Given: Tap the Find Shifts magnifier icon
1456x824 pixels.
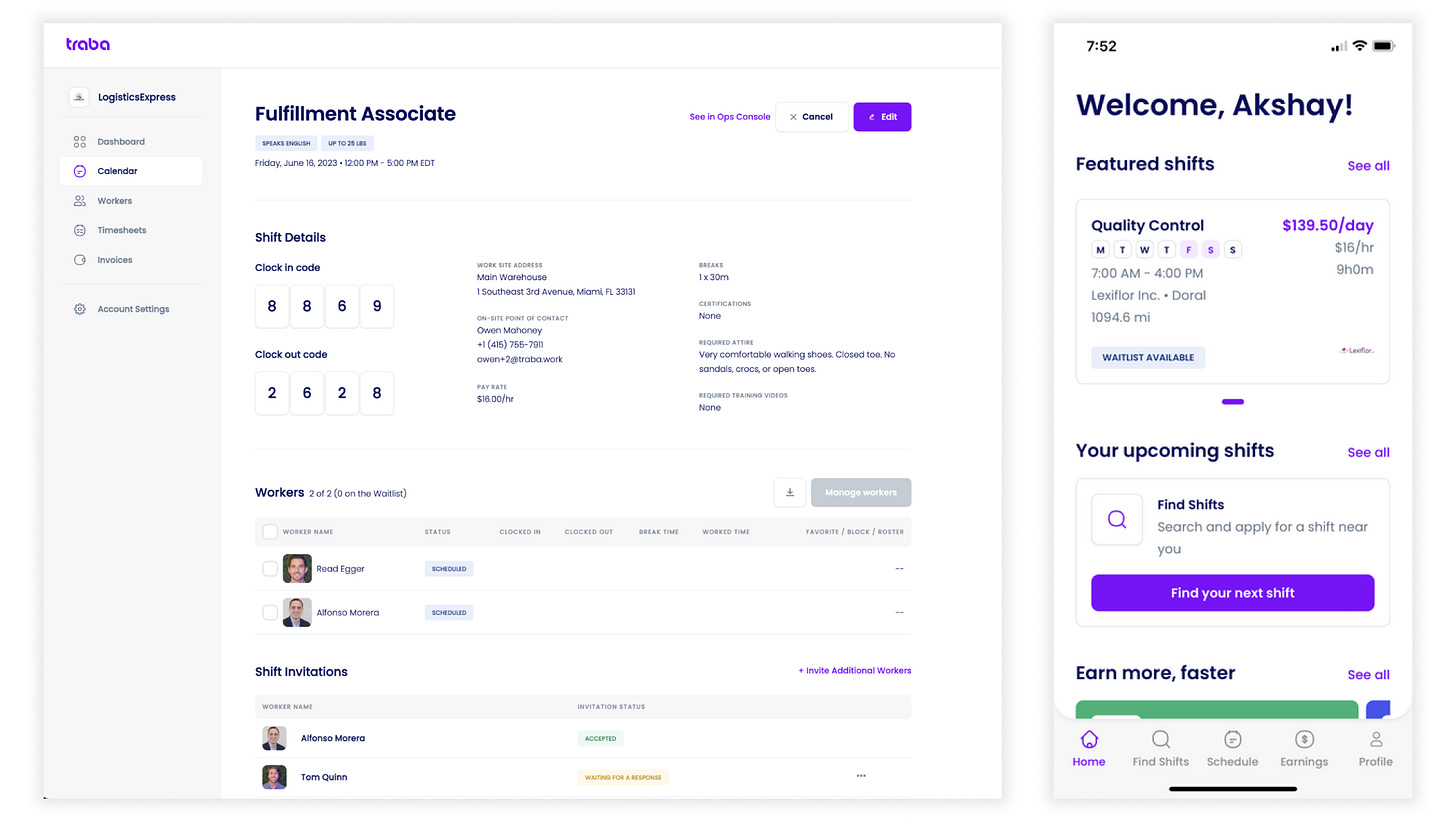Looking at the screenshot, I should point(1160,738).
